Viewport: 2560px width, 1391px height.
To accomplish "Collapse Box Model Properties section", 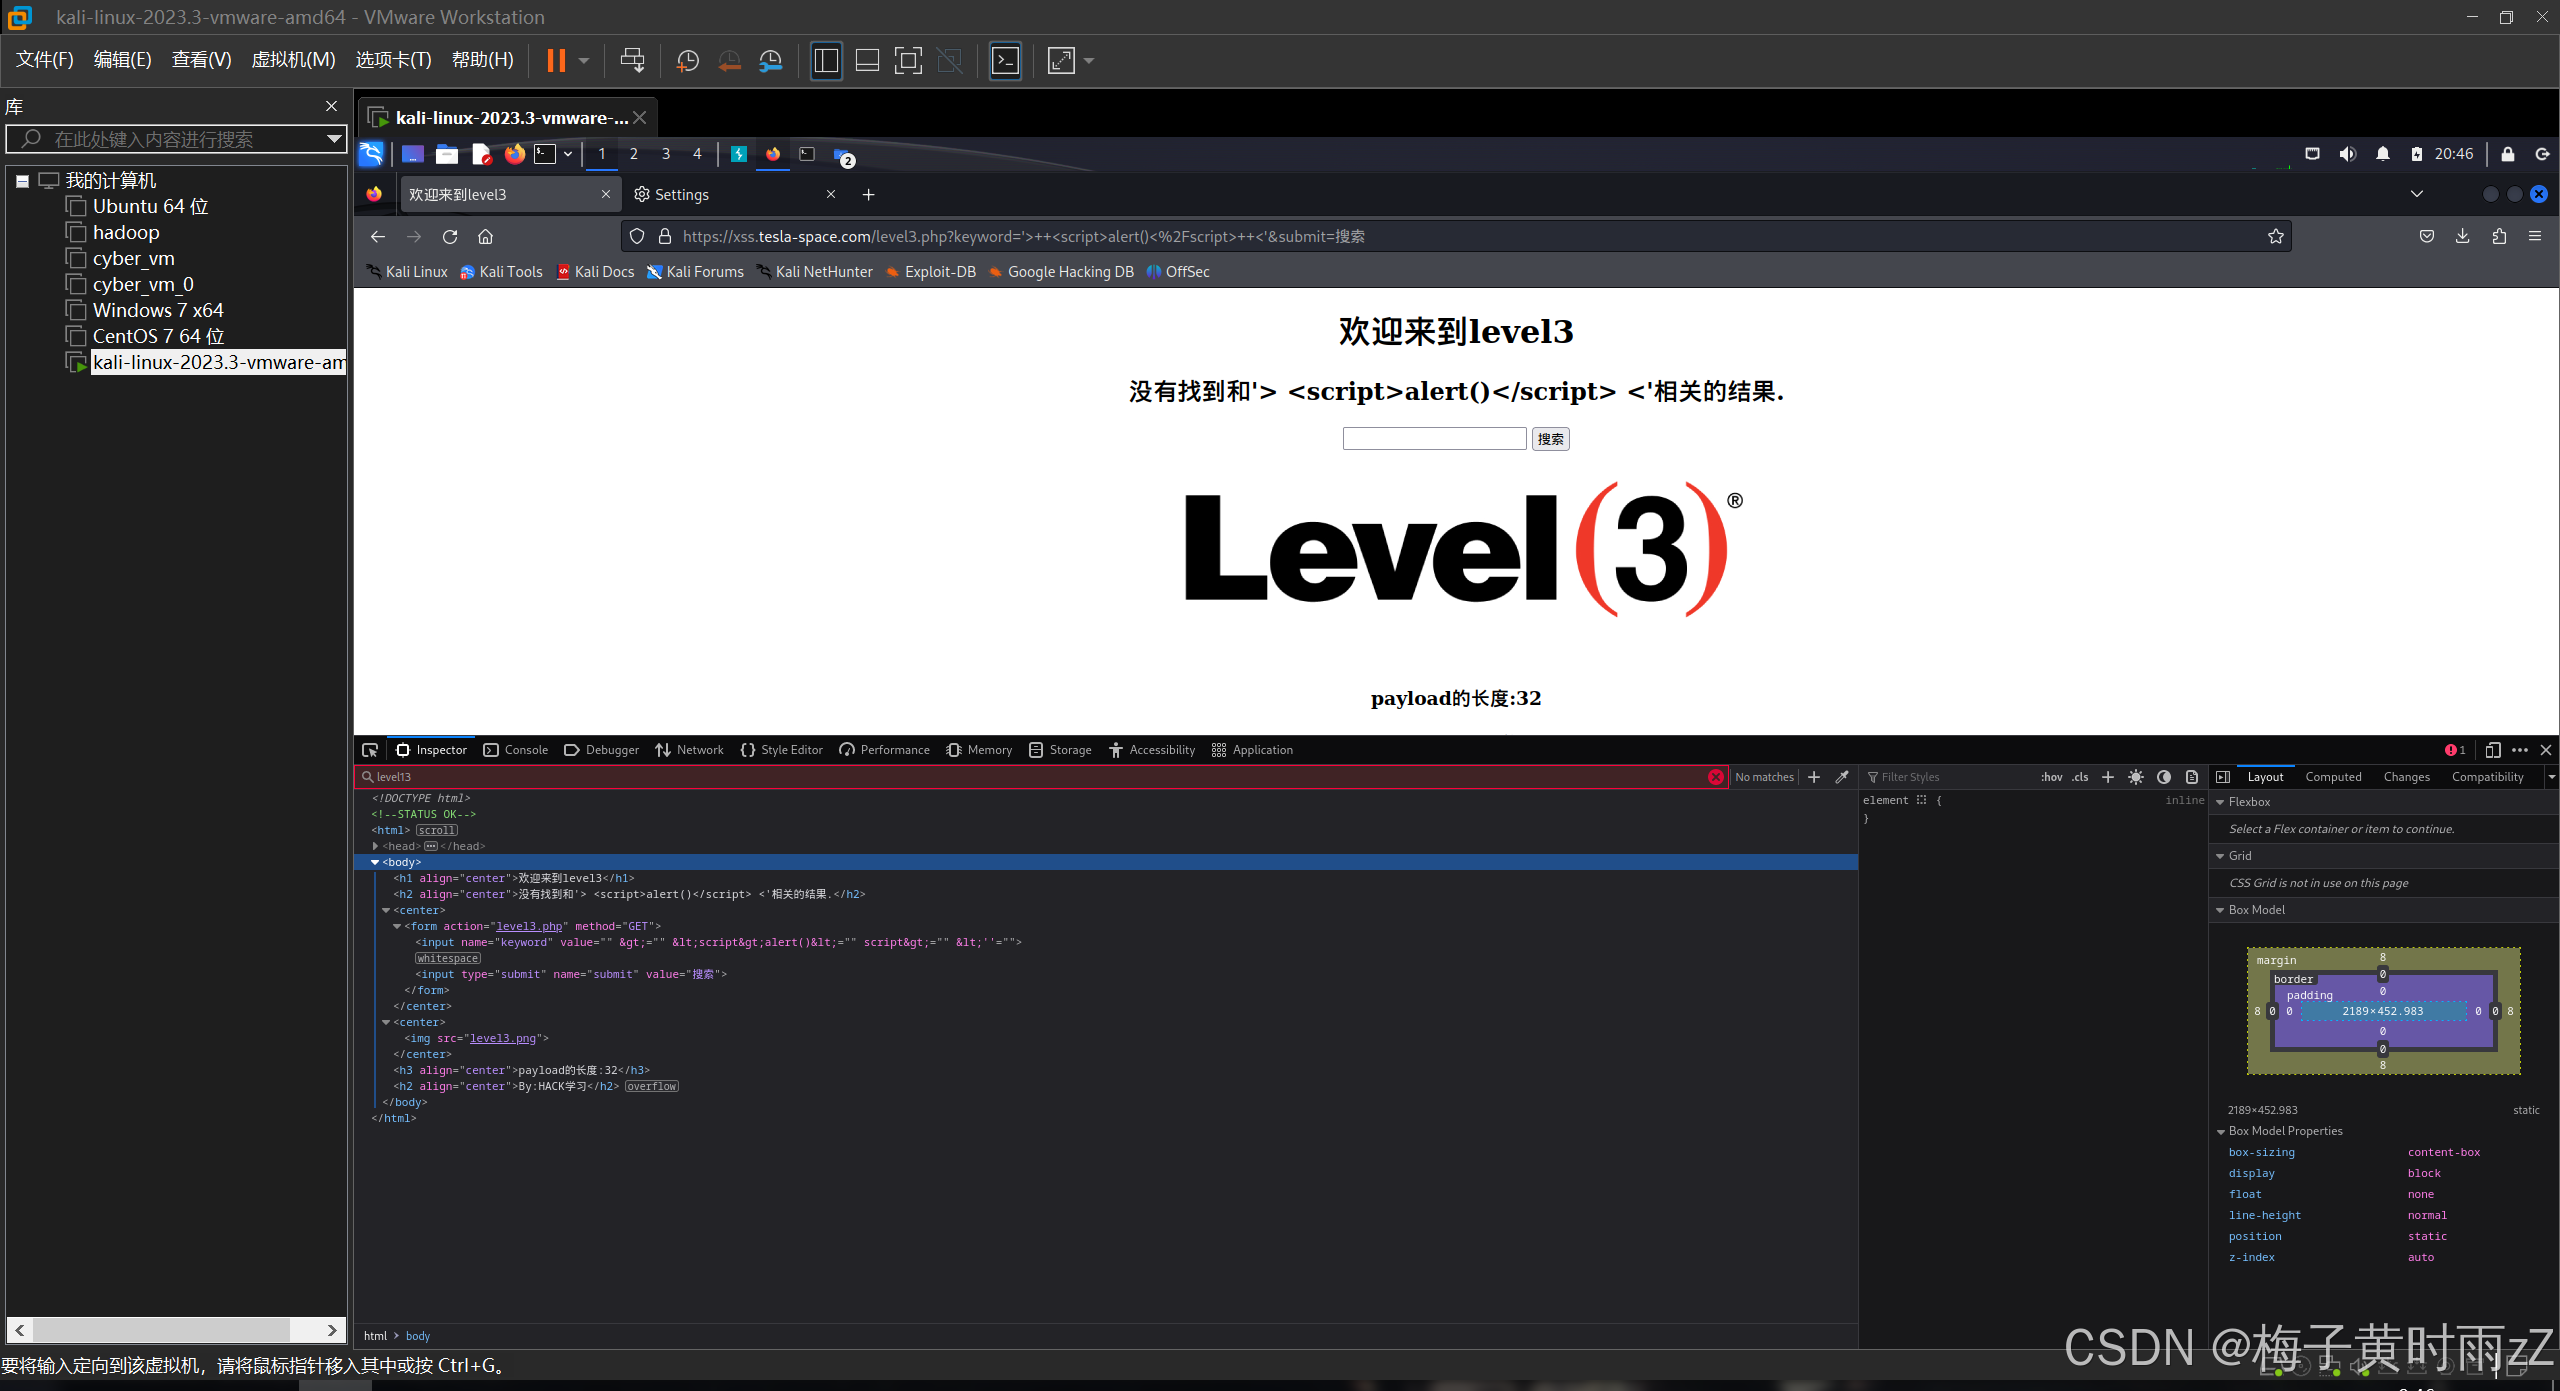I will [2221, 1132].
